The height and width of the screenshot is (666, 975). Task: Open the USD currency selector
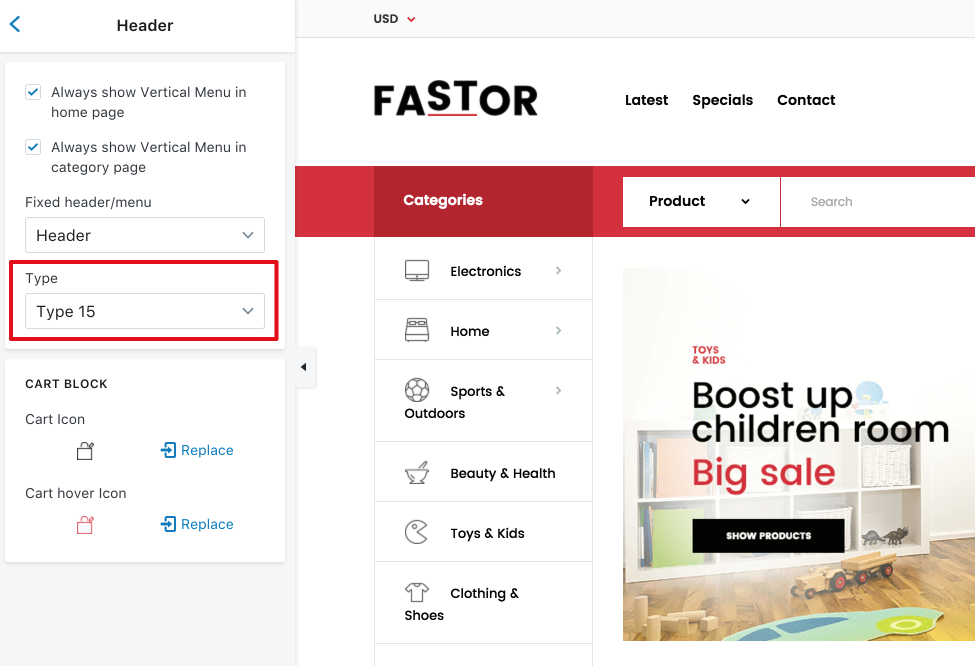(394, 19)
